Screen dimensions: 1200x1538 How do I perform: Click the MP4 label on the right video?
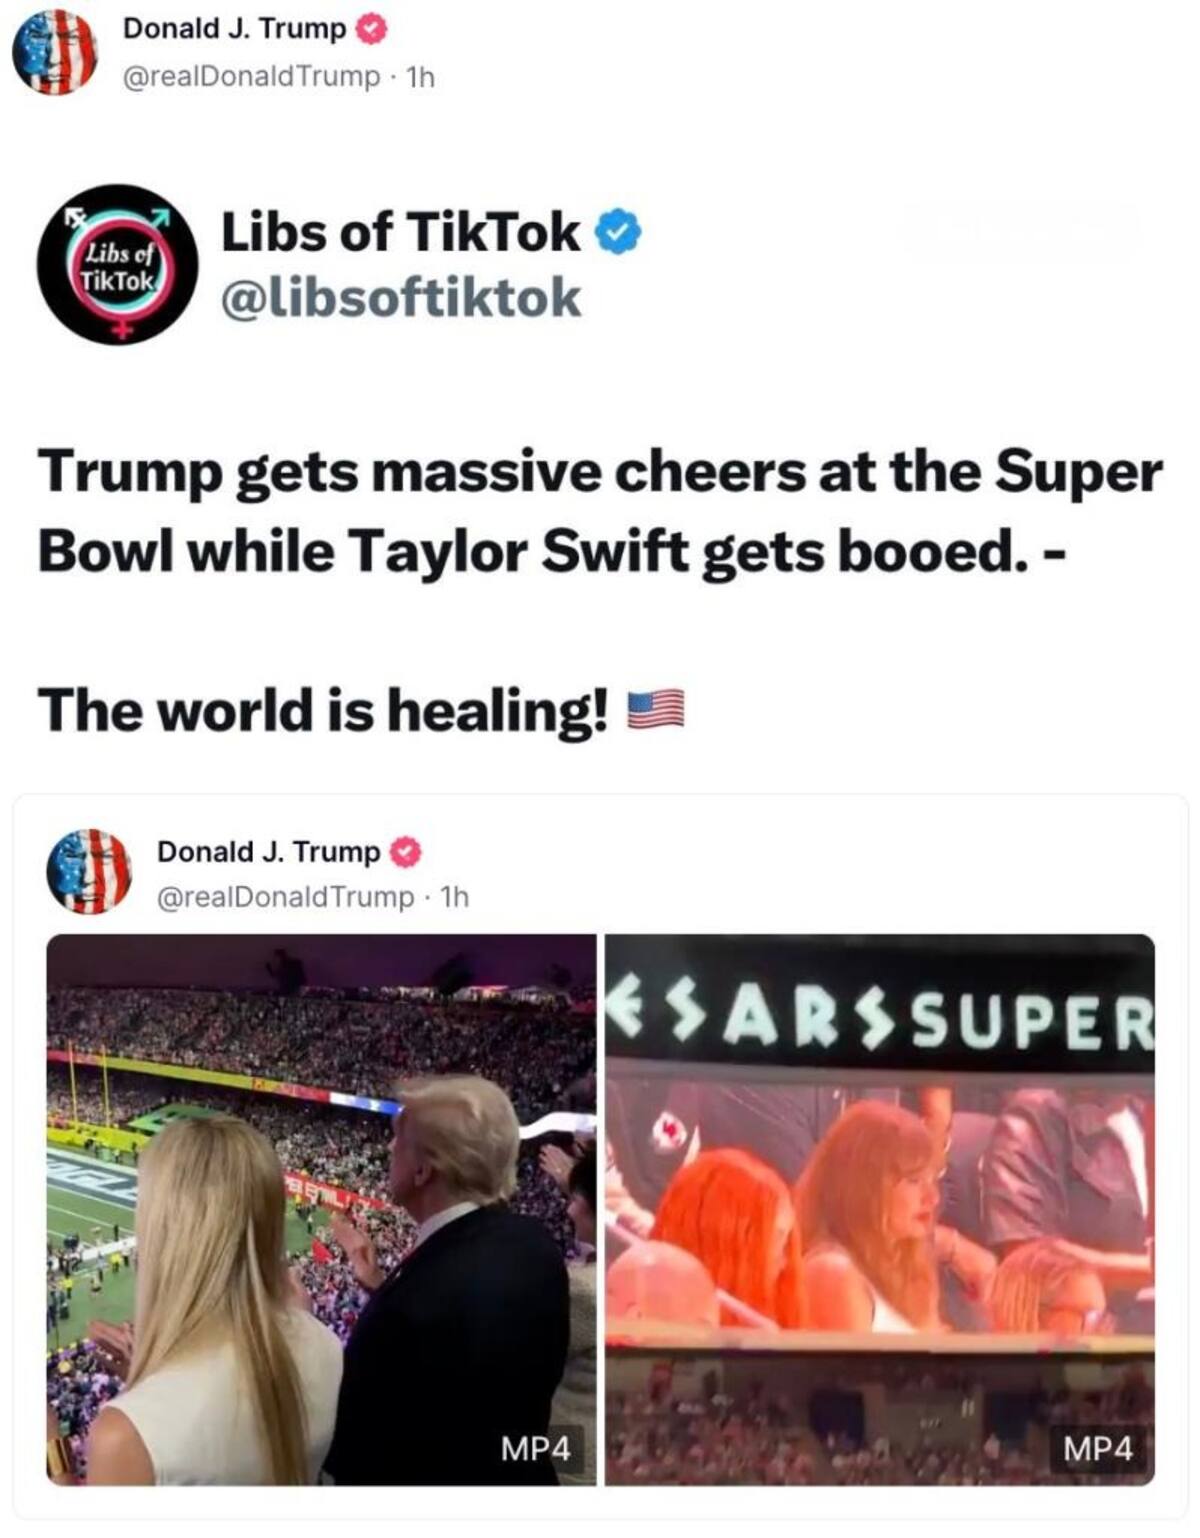(1098, 1447)
